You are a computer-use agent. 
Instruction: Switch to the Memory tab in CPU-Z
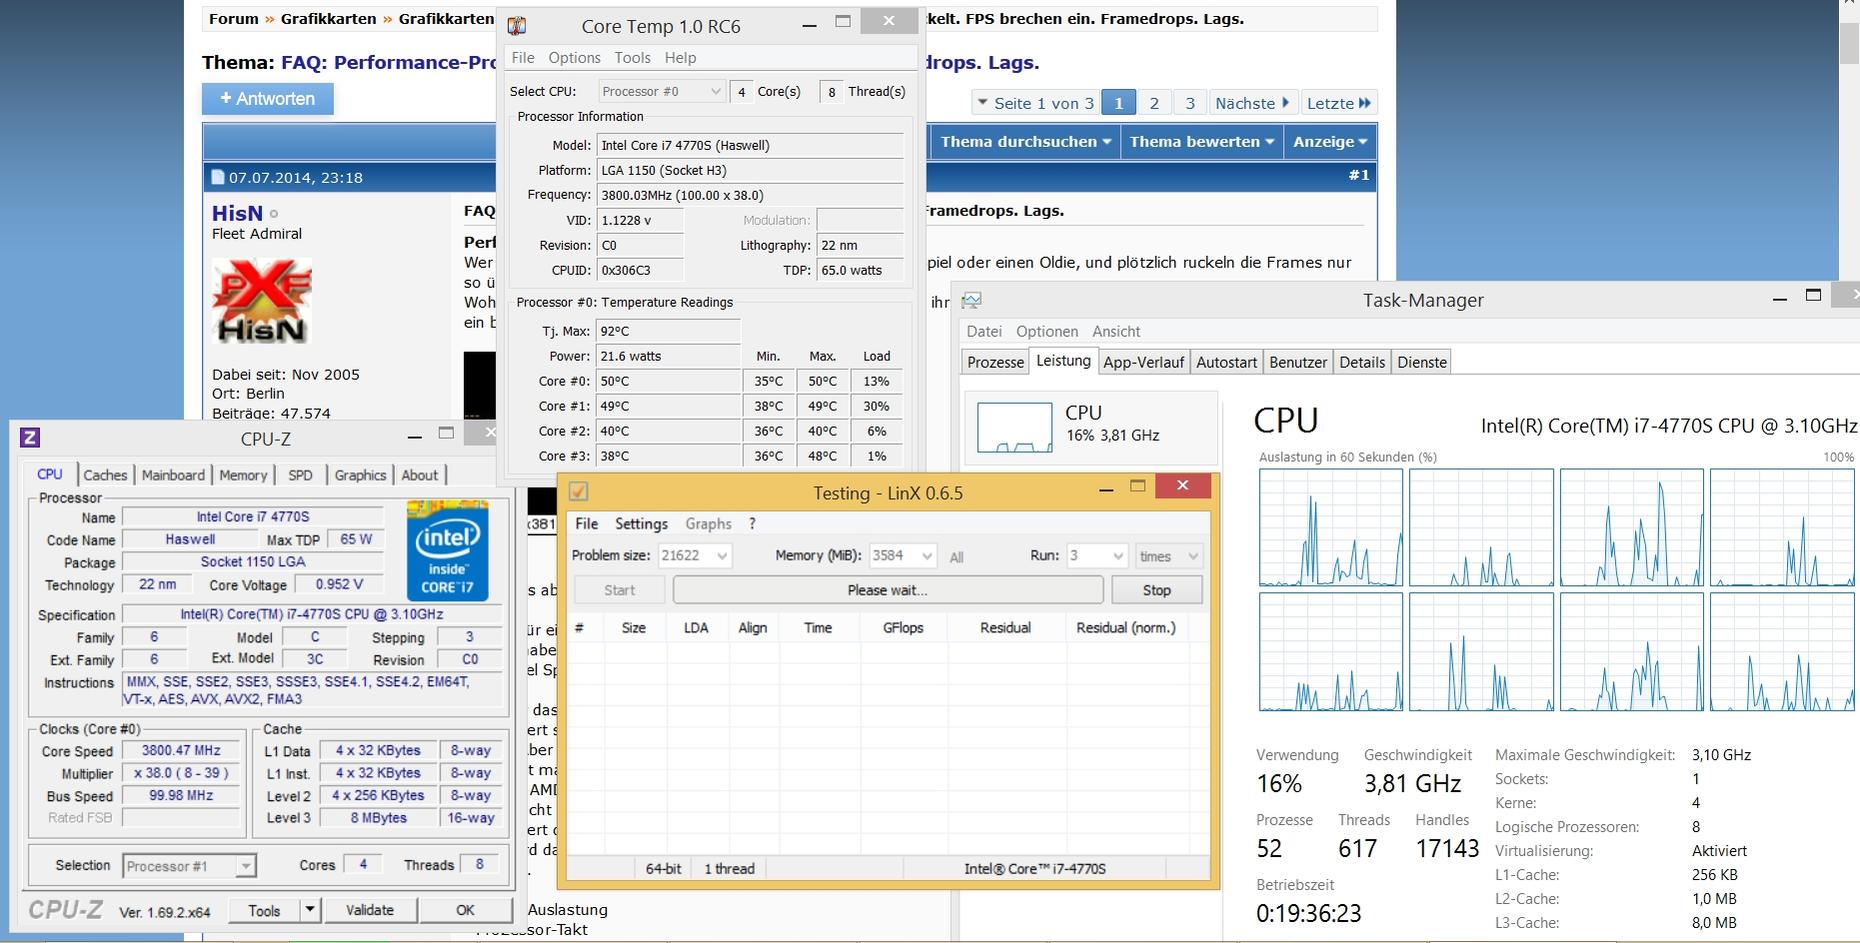(x=243, y=475)
